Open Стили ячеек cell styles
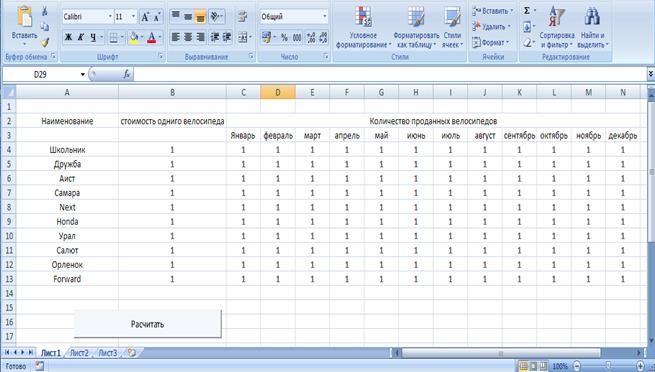The height and width of the screenshot is (372, 655). click(452, 28)
